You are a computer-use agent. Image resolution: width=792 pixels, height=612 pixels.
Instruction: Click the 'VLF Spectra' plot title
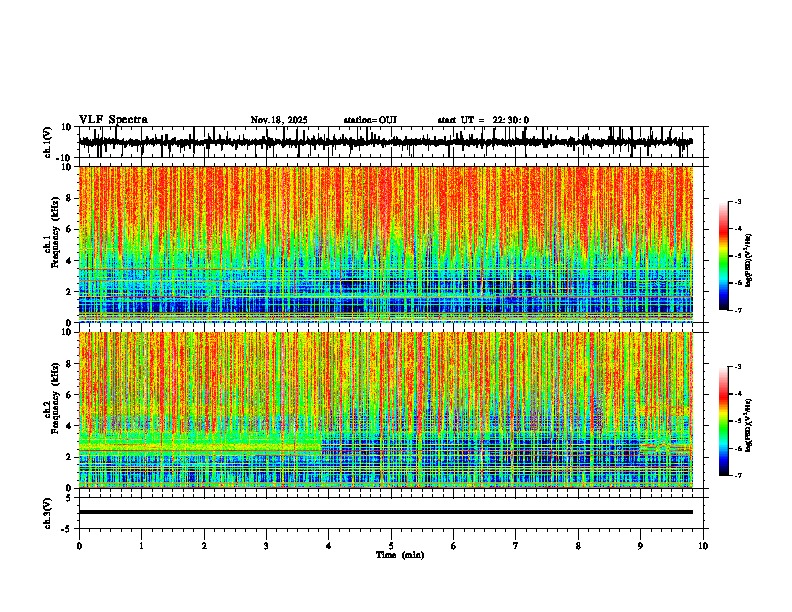click(x=113, y=120)
